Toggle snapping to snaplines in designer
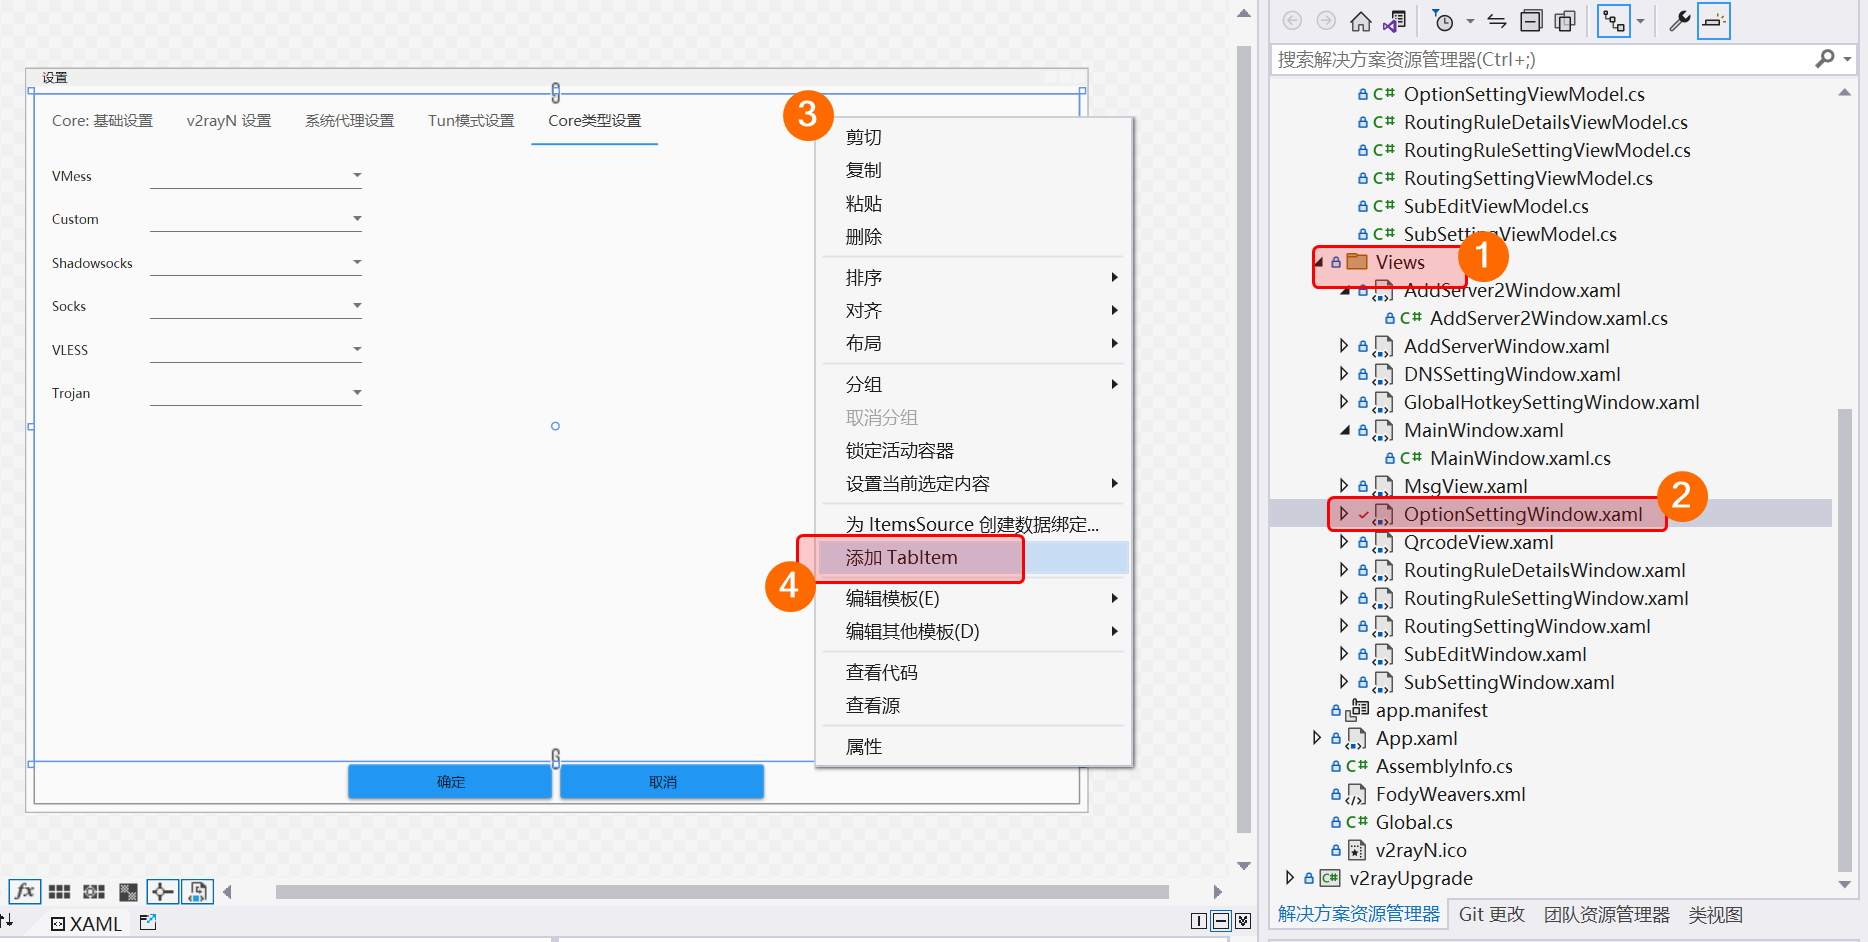Viewport: 1868px width, 942px height. pos(162,892)
